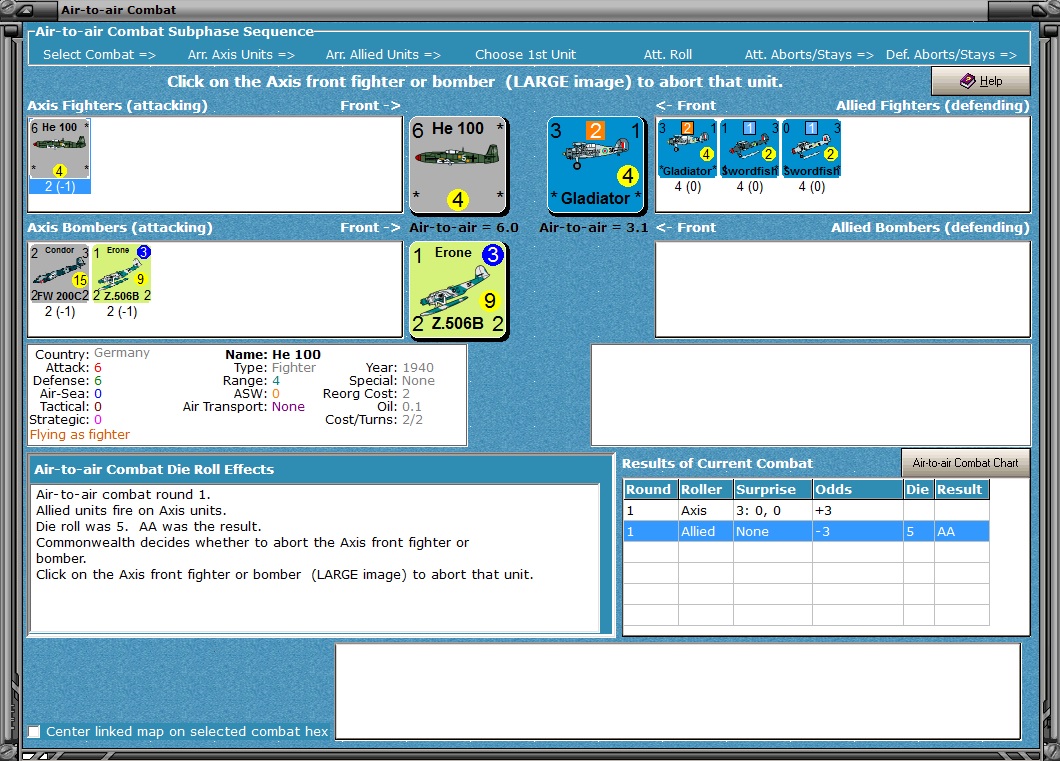This screenshot has height=761, width=1060.
Task: Click the Round column header
Action: 650,489
